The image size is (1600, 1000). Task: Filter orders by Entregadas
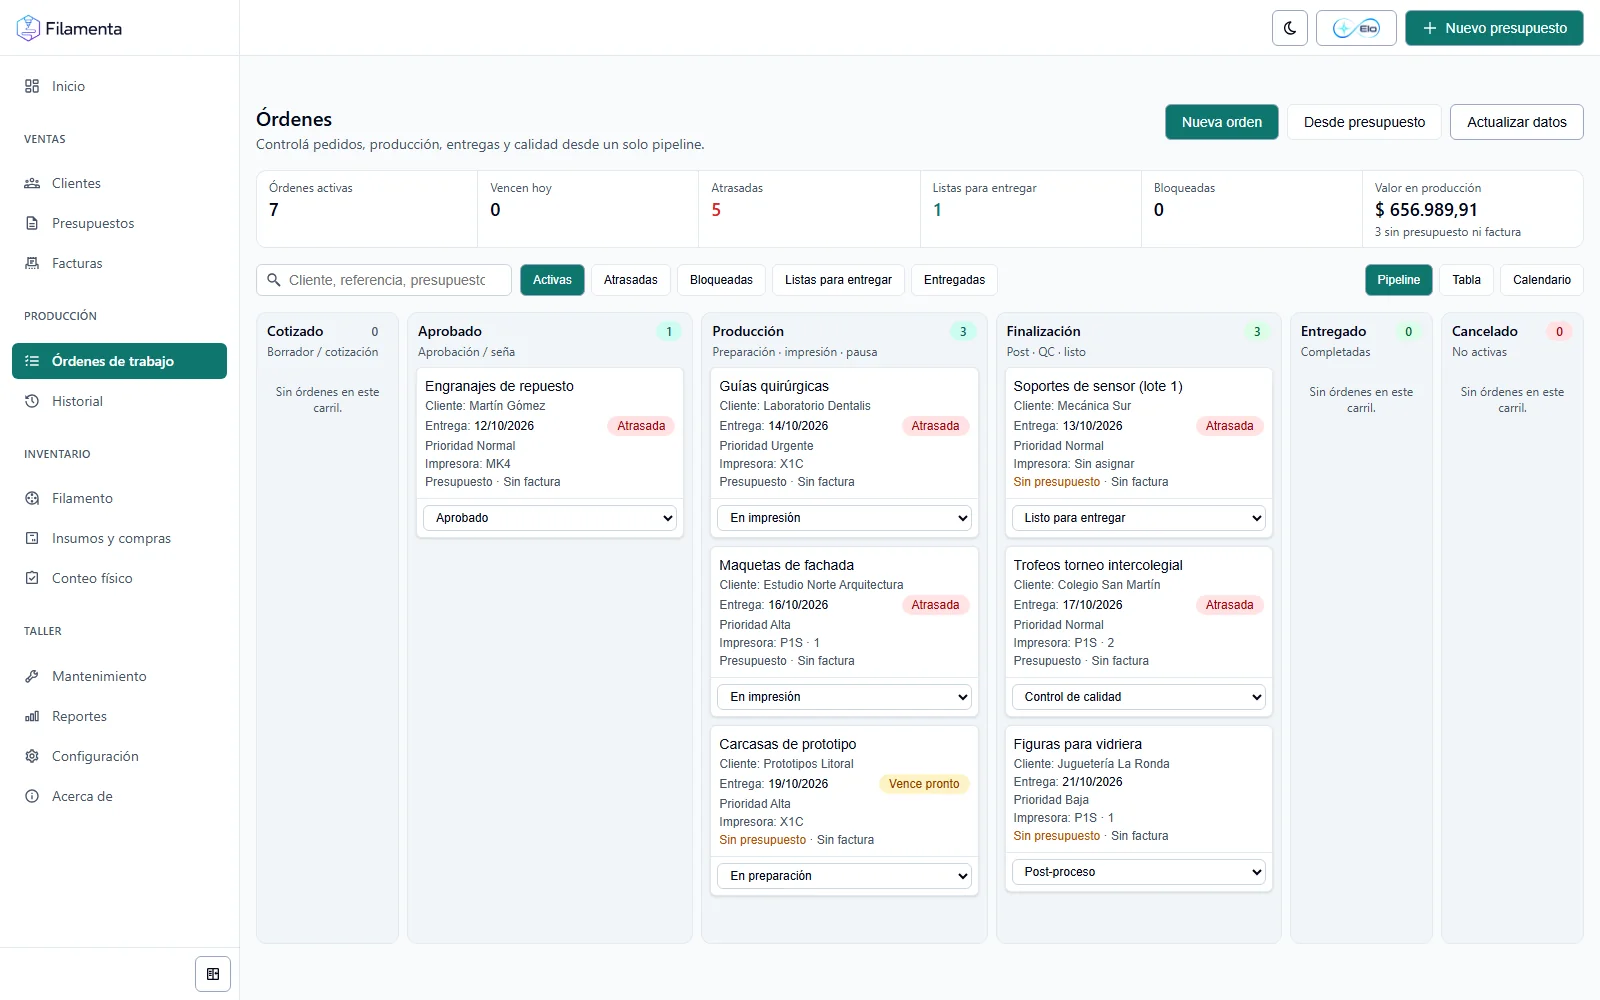tap(954, 280)
